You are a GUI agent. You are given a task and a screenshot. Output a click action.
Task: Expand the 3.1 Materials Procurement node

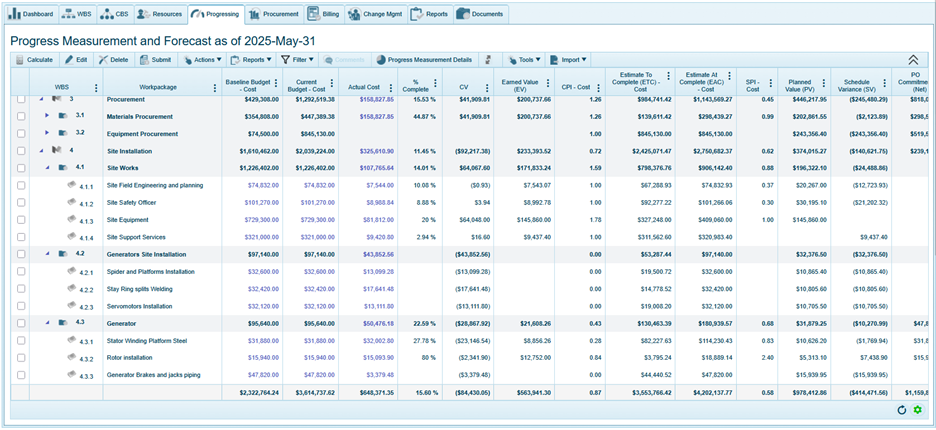coord(46,116)
